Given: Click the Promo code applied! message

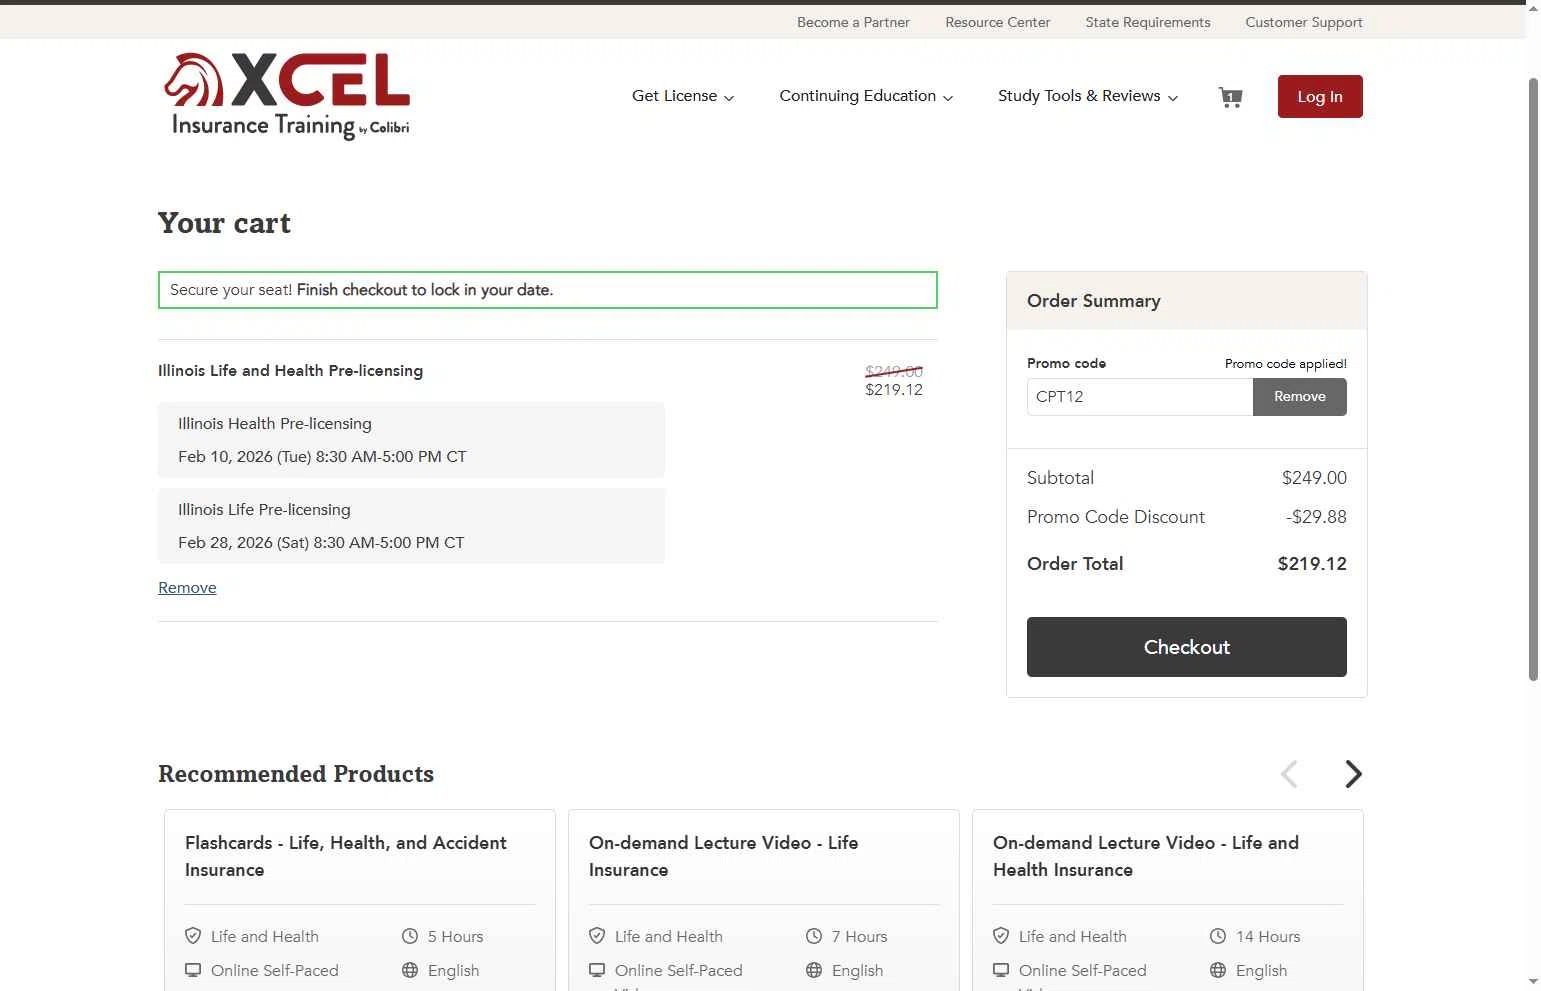Looking at the screenshot, I should click(x=1286, y=364).
